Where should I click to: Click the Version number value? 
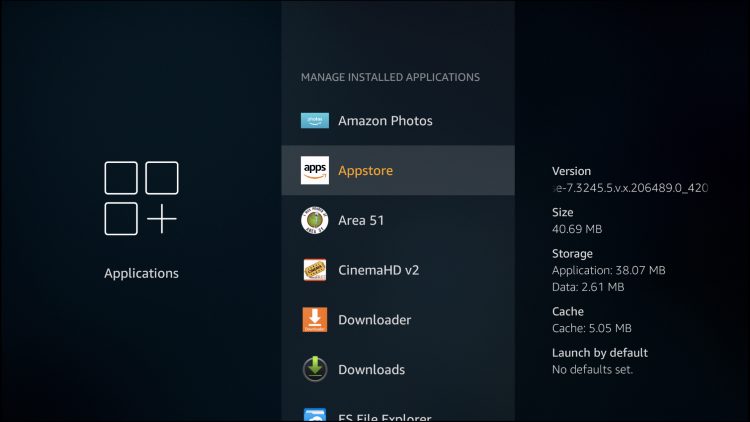pyautogui.click(x=630, y=188)
